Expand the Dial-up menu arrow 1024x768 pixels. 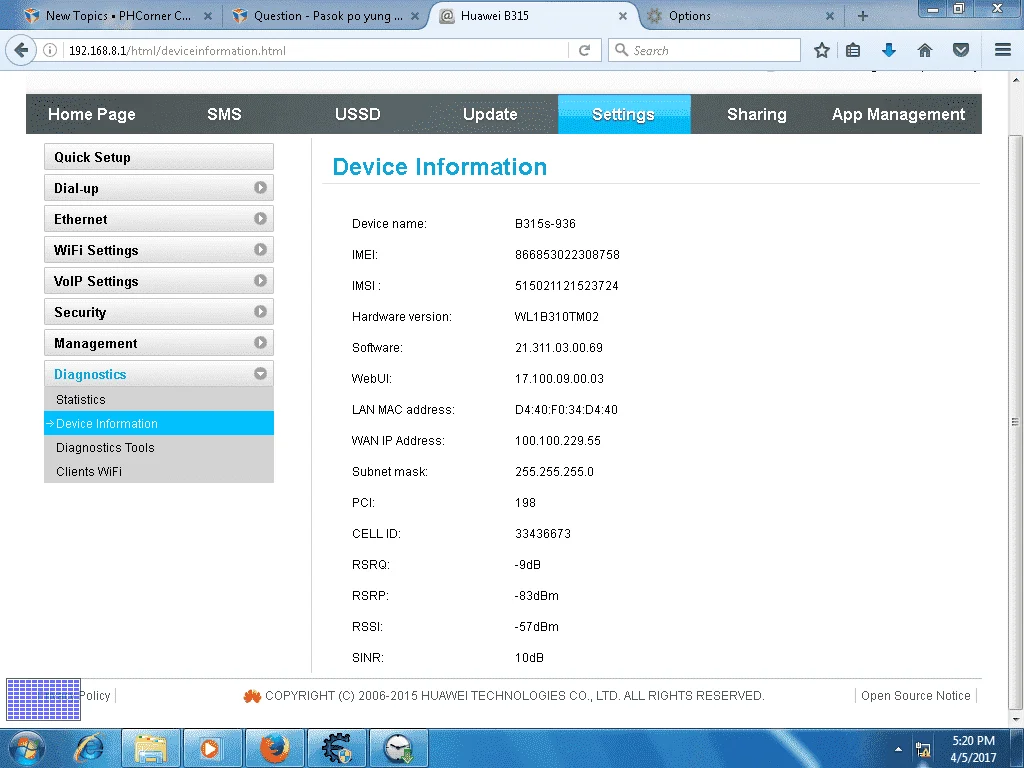point(260,187)
